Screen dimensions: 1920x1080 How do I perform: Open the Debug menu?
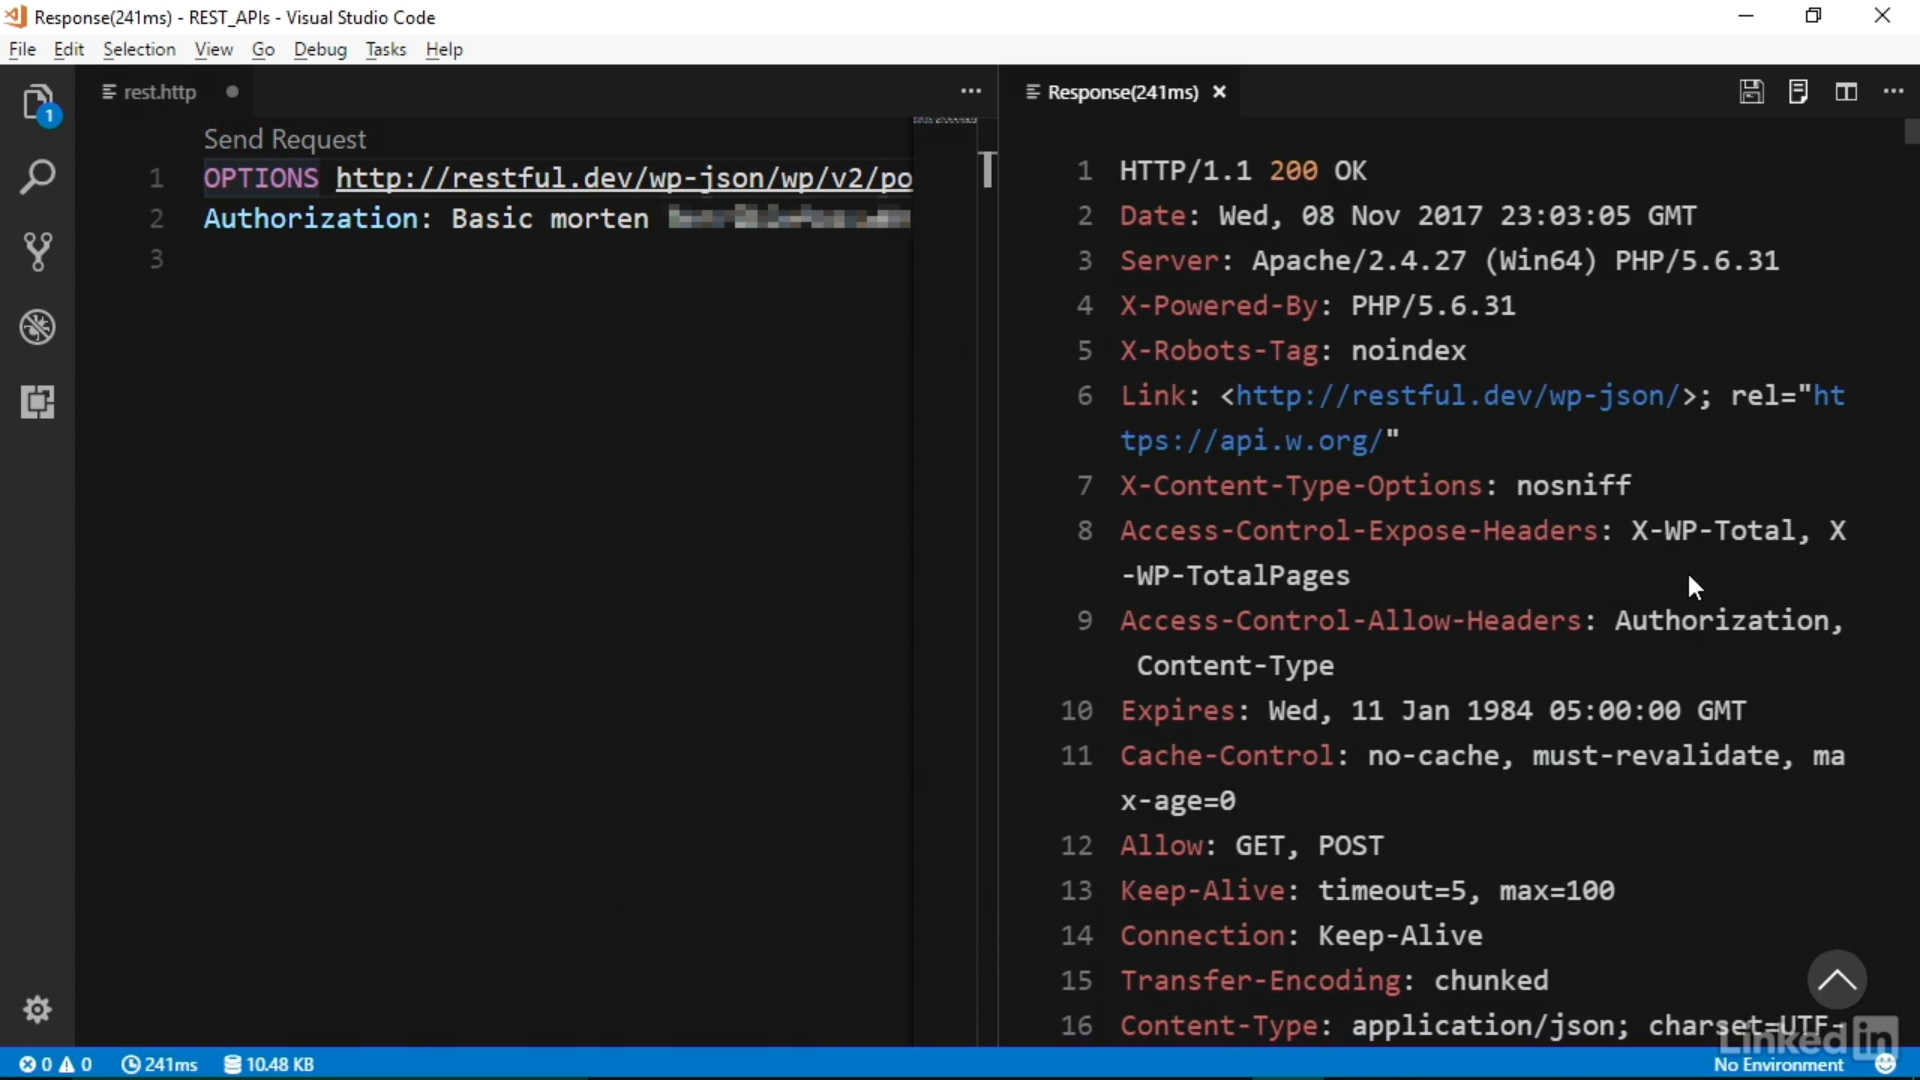tap(320, 49)
